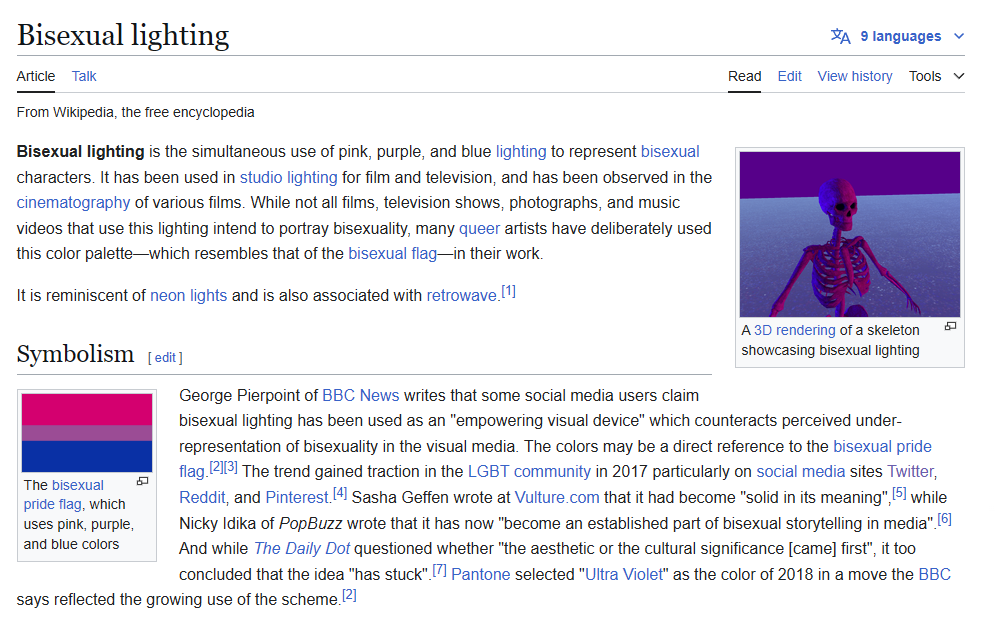Jump to citation [1] after retrowave

(508, 291)
